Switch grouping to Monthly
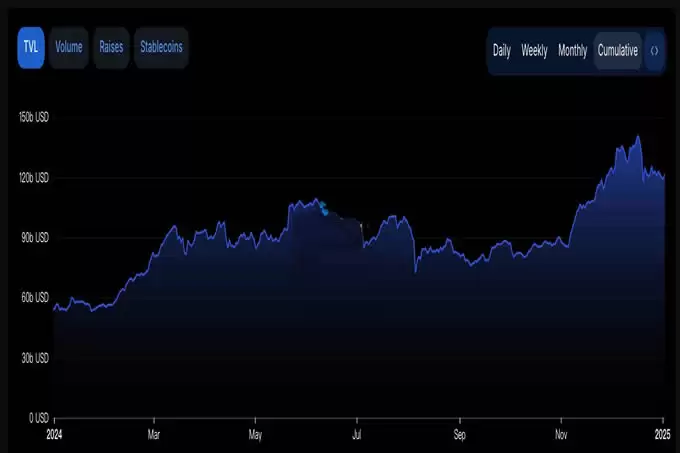Image resolution: width=680 pixels, height=453 pixels. click(572, 50)
